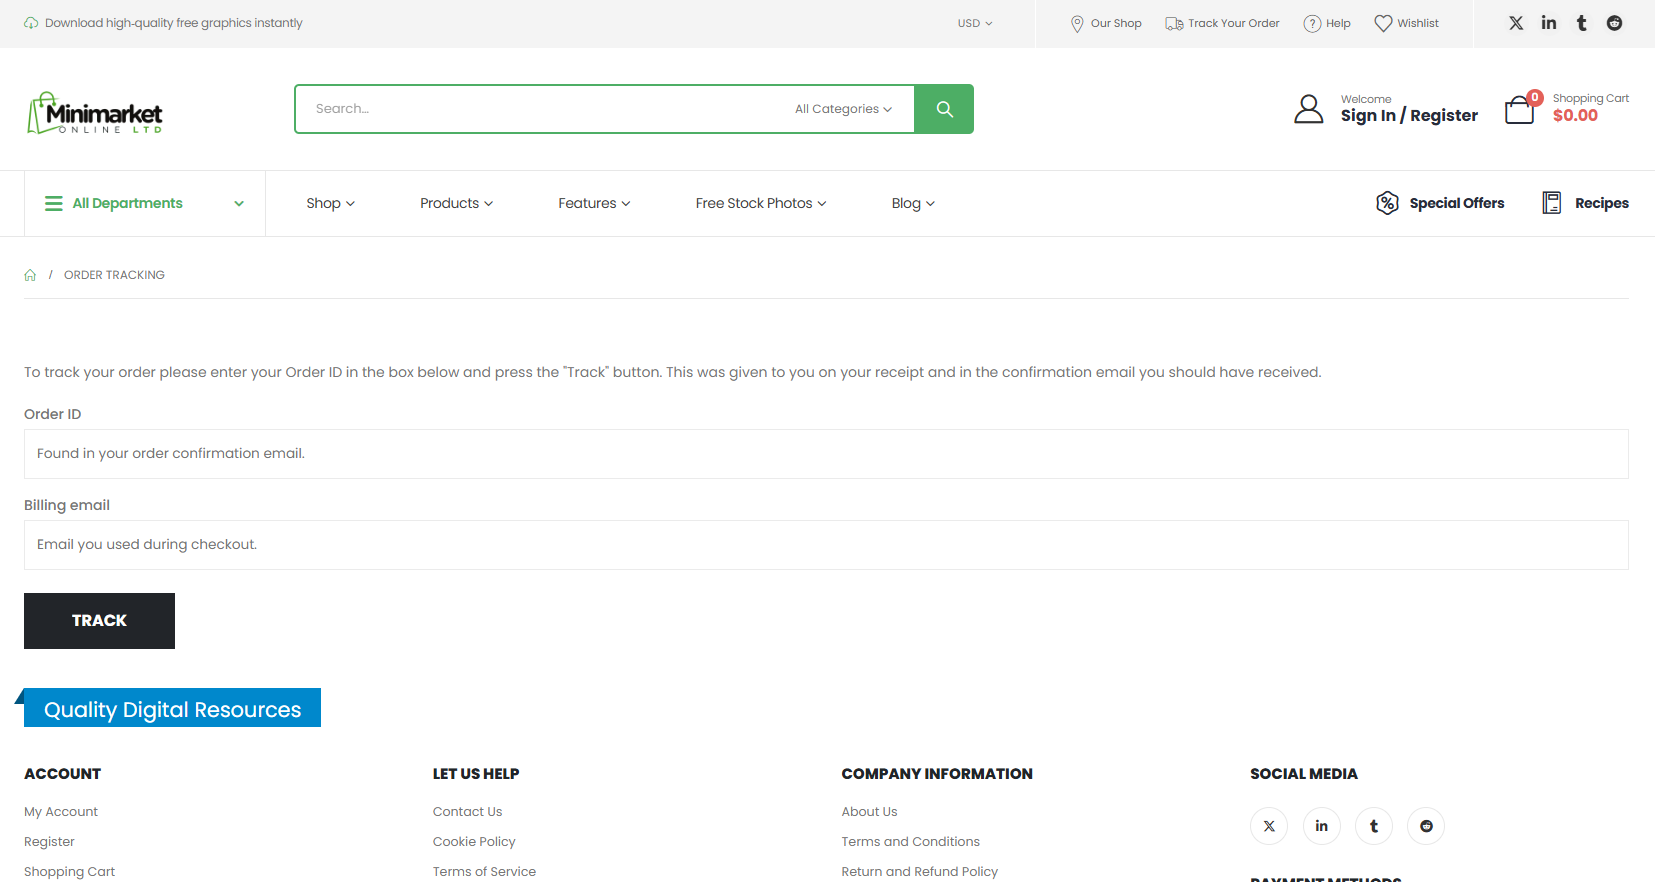Open the All Categories search dropdown
Screen dimensions: 1655x882
click(x=843, y=109)
